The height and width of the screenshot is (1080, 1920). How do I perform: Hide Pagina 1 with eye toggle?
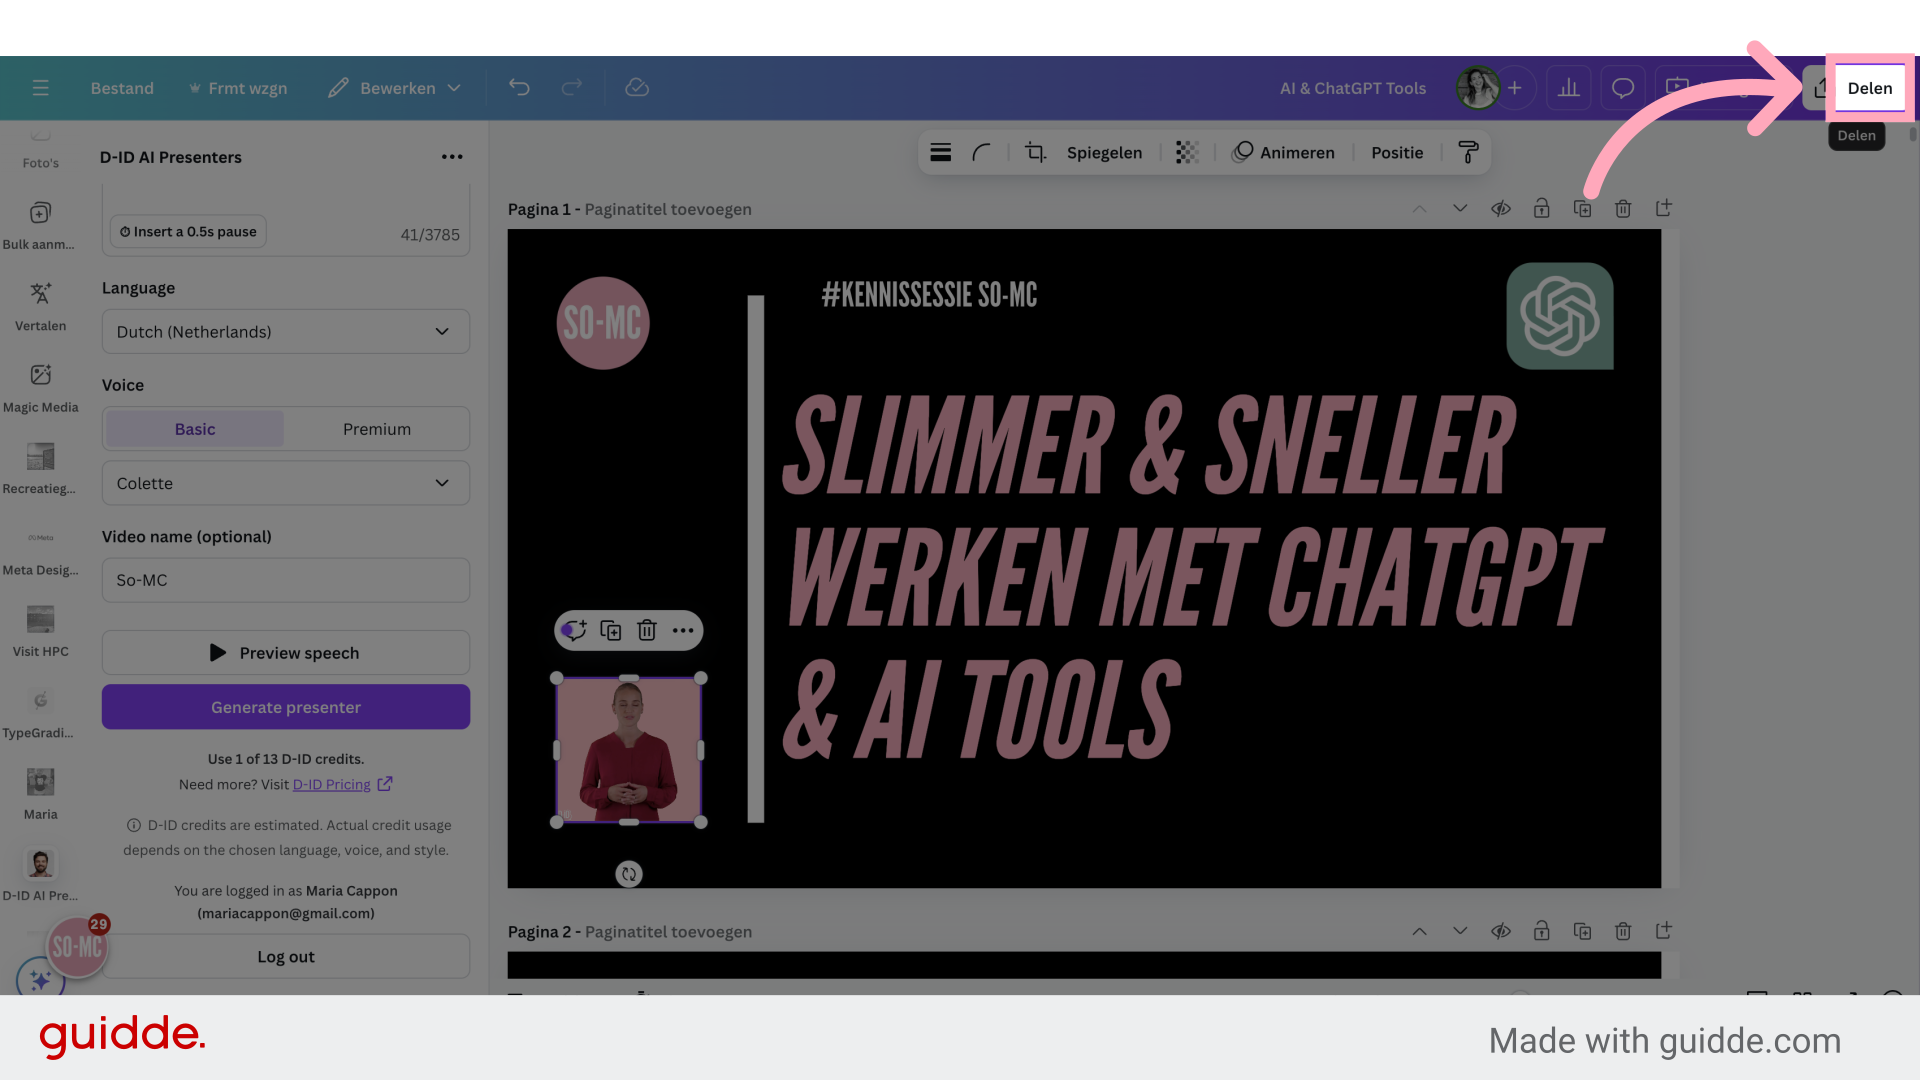tap(1501, 209)
